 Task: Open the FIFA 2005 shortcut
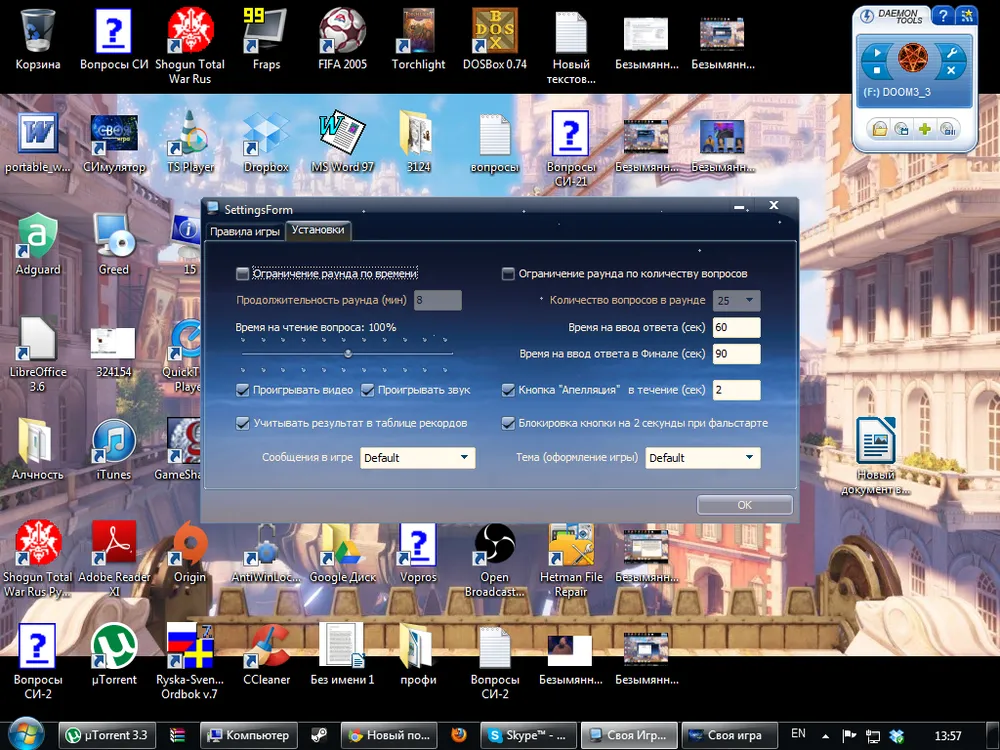pyautogui.click(x=342, y=34)
